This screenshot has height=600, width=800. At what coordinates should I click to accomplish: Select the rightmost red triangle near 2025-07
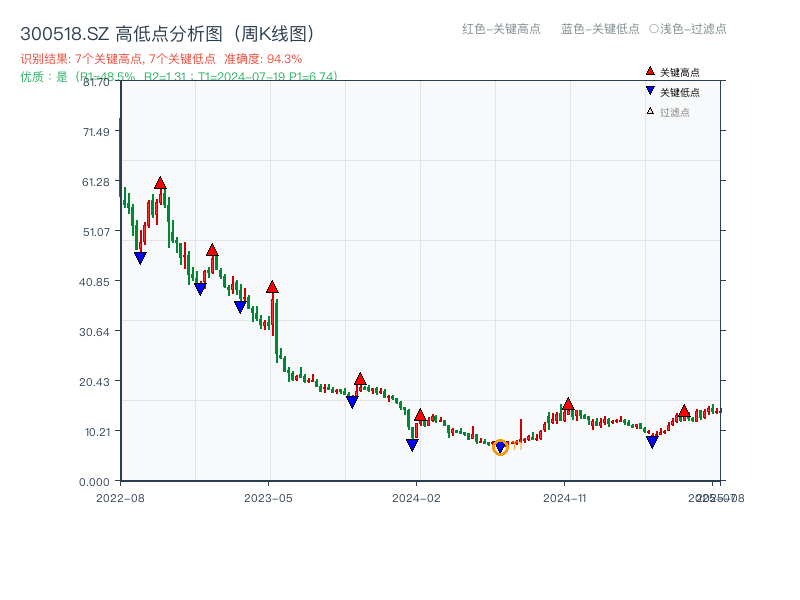pos(684,411)
